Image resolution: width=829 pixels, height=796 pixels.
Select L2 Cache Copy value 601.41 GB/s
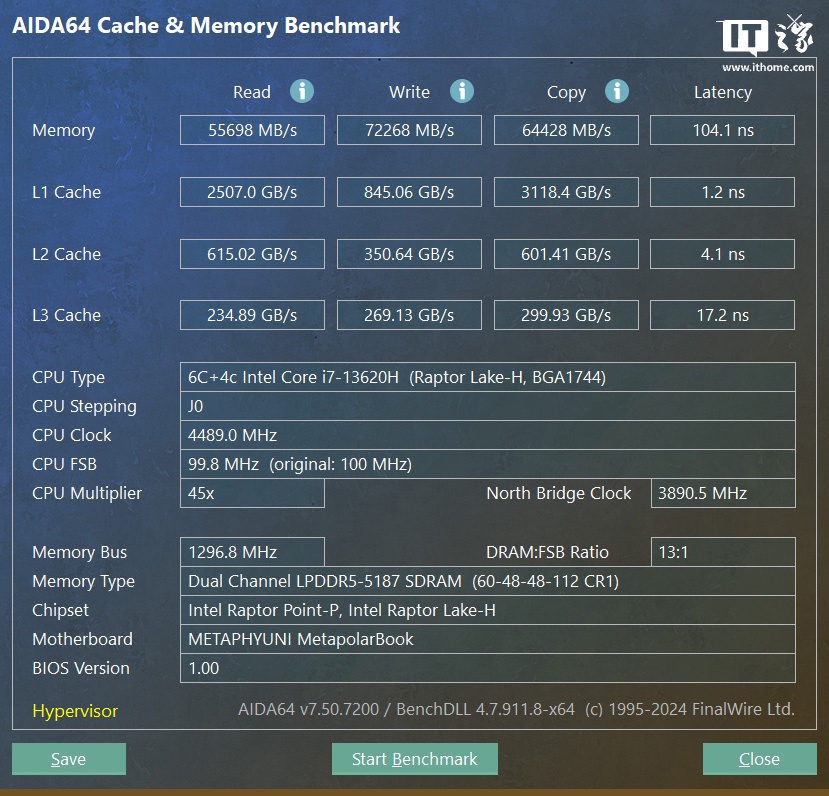pyautogui.click(x=566, y=254)
